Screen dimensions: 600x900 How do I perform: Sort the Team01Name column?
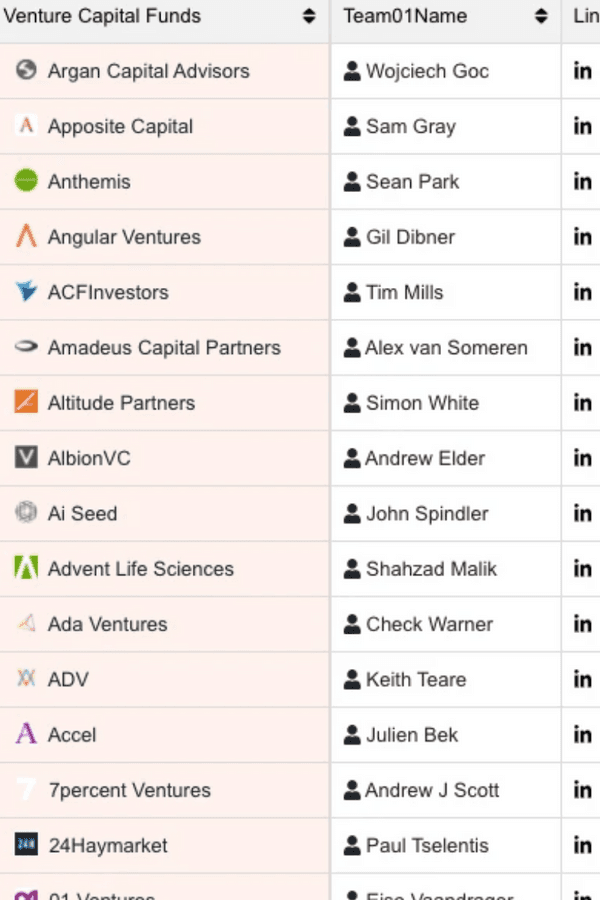click(x=540, y=16)
